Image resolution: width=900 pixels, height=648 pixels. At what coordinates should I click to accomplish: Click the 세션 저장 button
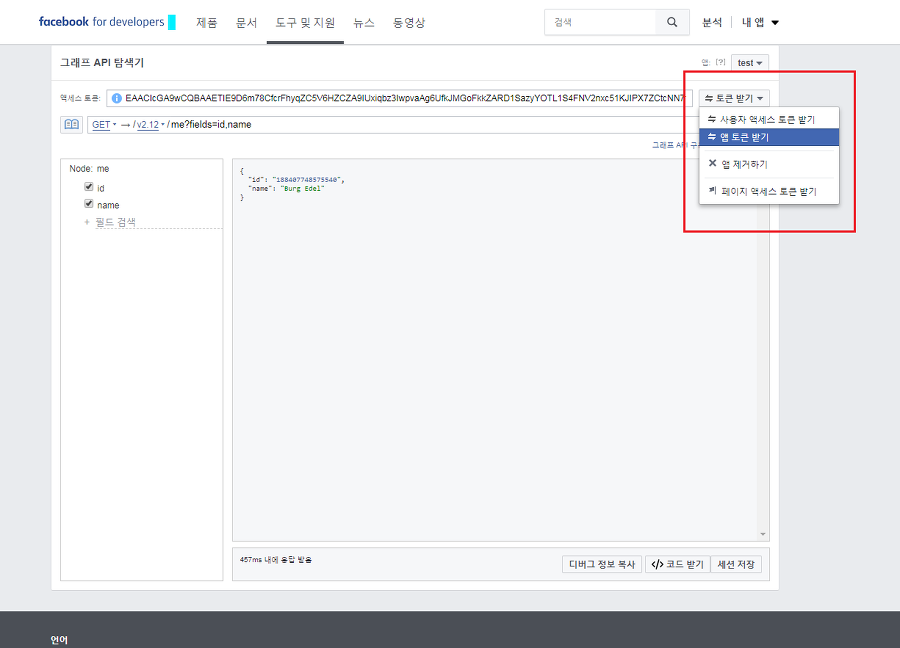coord(736,564)
